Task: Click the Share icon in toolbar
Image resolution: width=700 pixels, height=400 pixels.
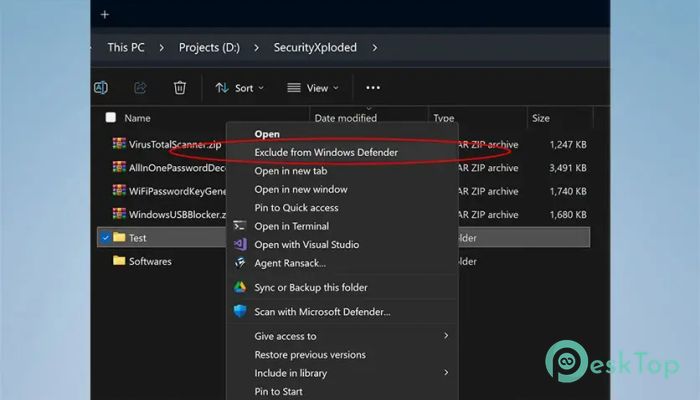Action: (140, 88)
